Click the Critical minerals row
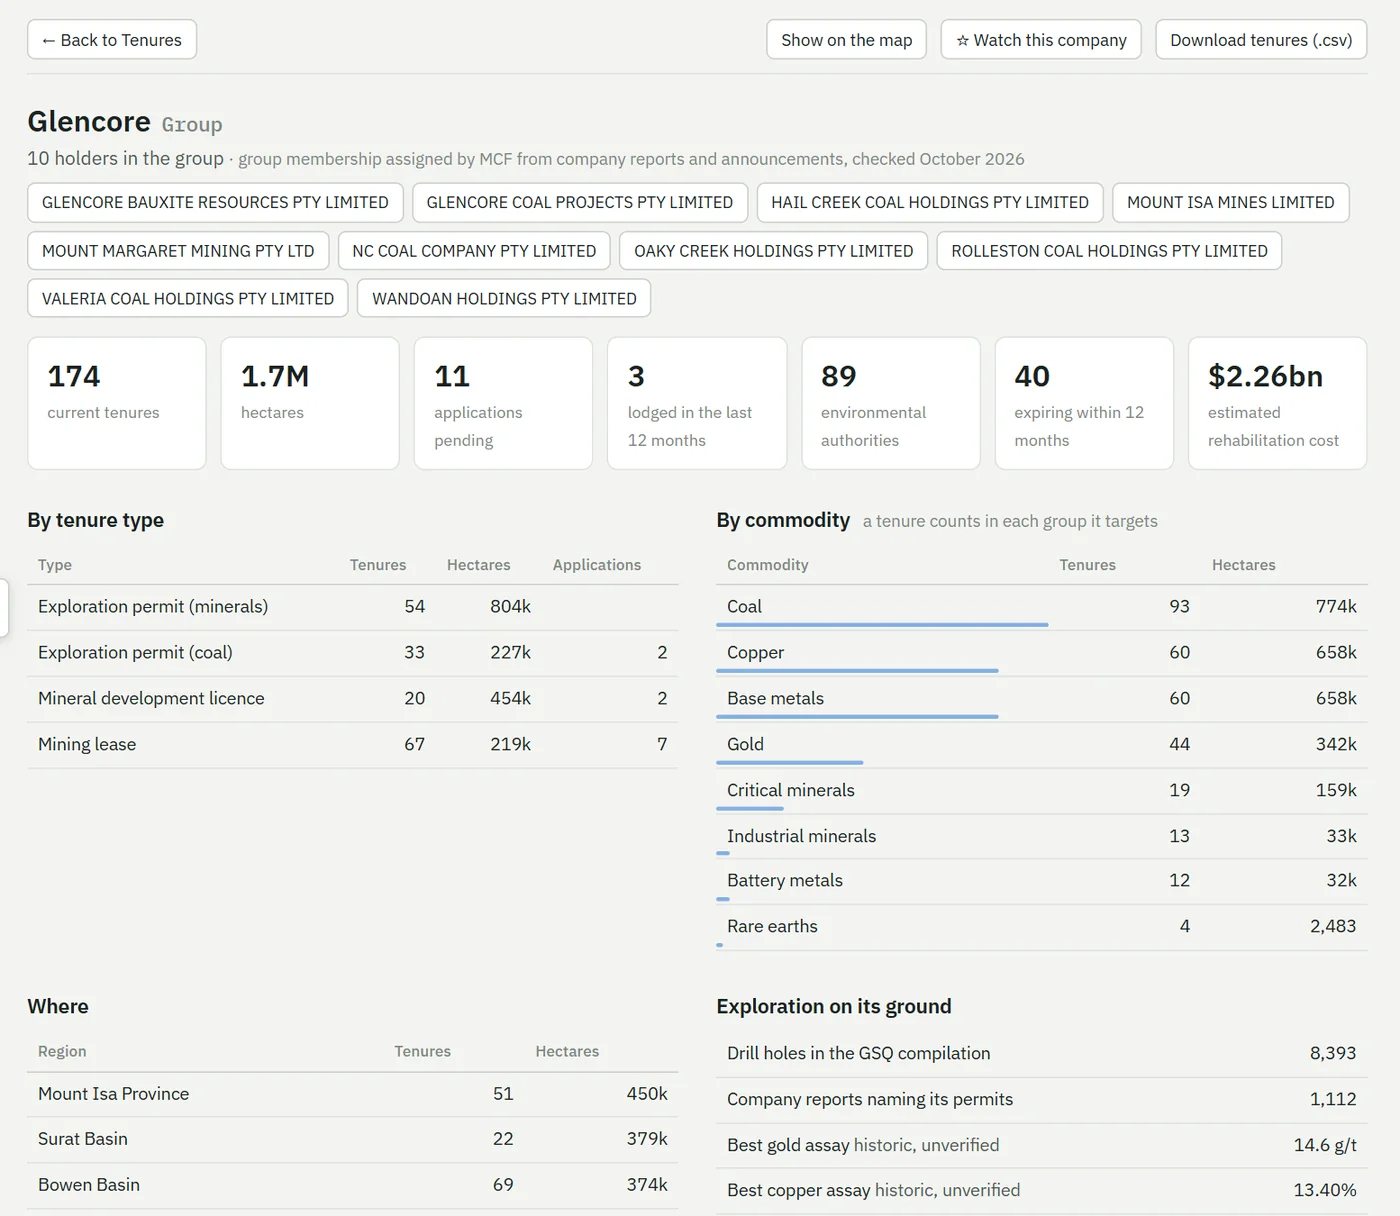1400x1216 pixels. point(1042,791)
